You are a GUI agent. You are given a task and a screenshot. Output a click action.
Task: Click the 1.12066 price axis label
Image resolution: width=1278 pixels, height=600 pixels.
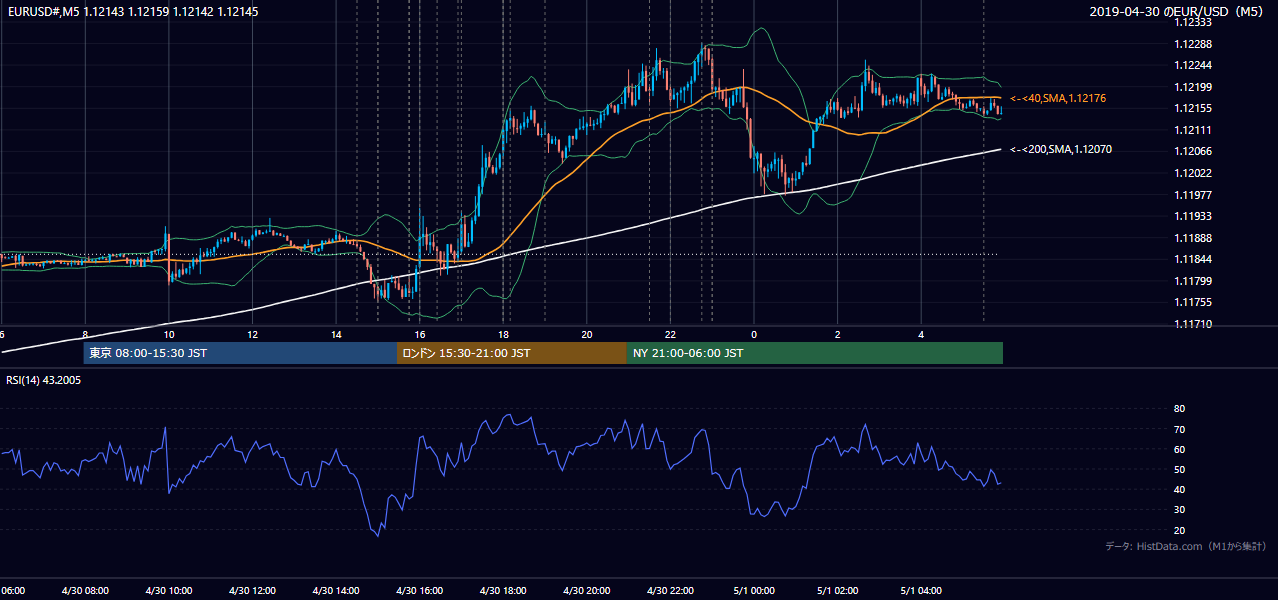[1193, 151]
